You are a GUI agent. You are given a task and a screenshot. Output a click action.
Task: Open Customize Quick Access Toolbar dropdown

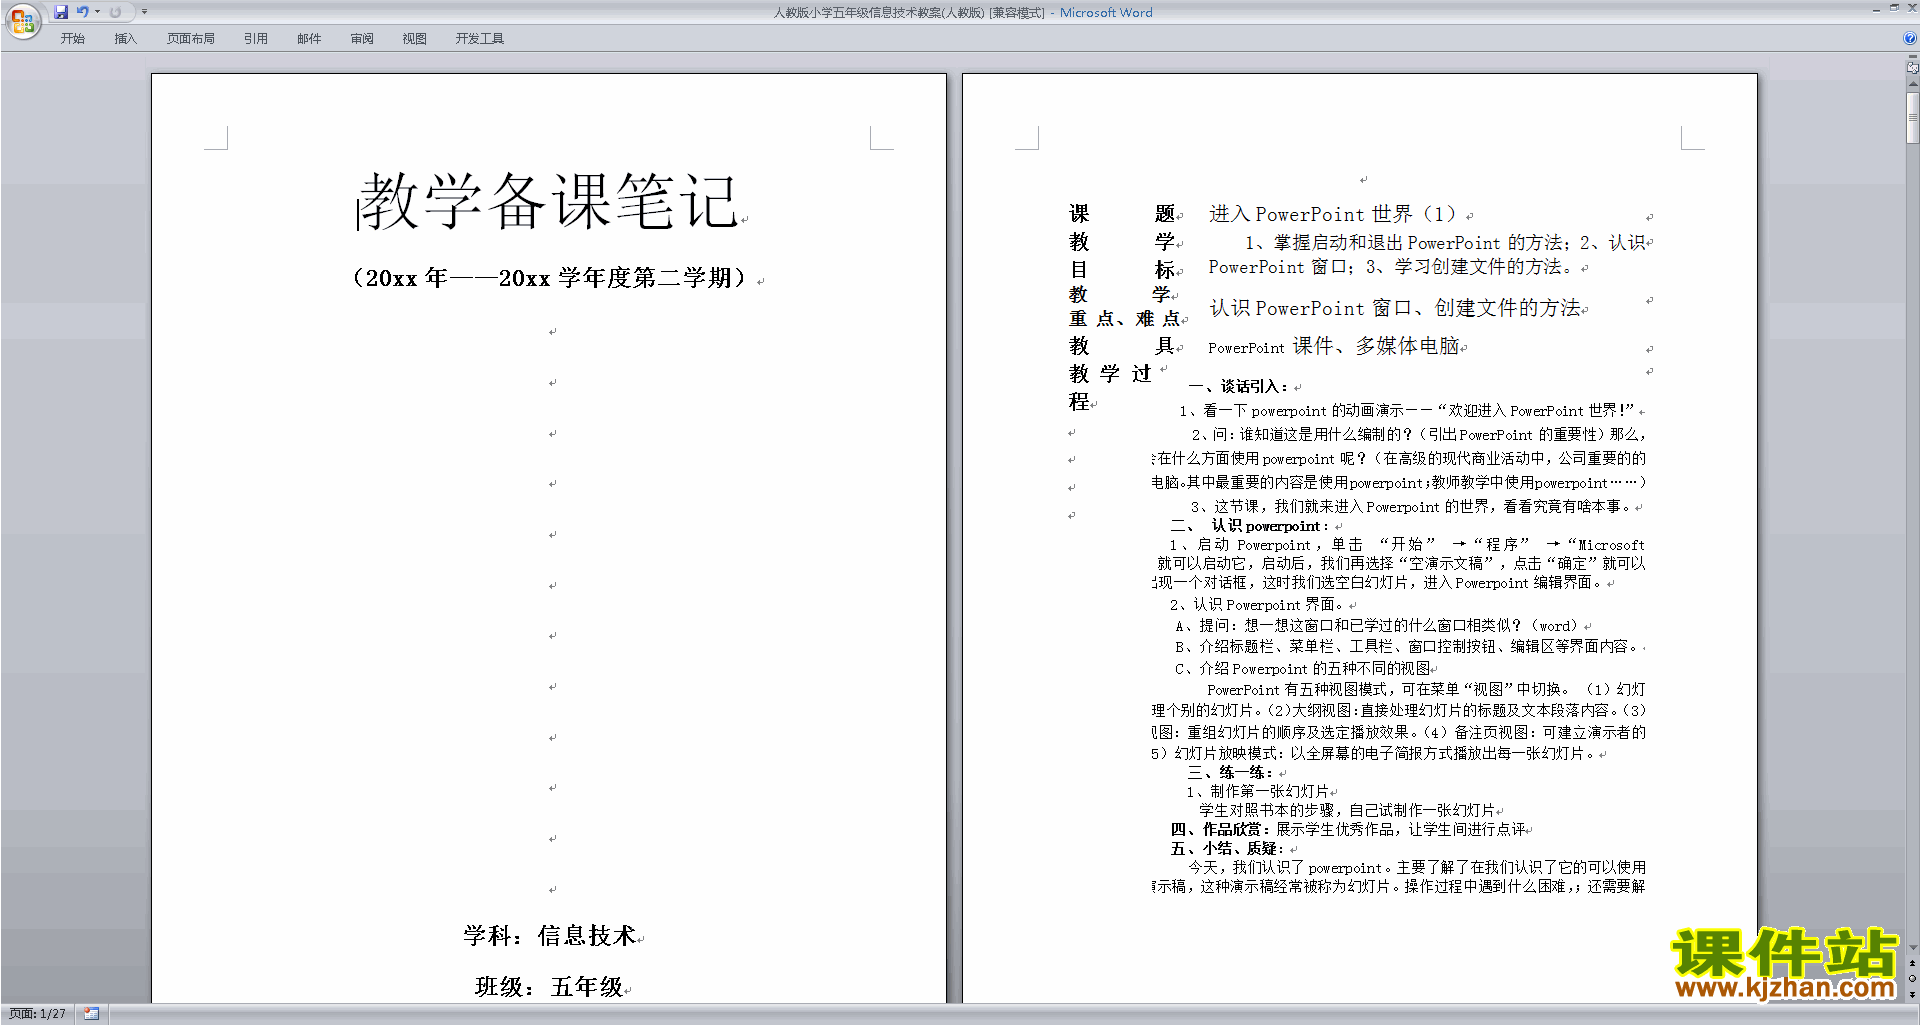144,12
